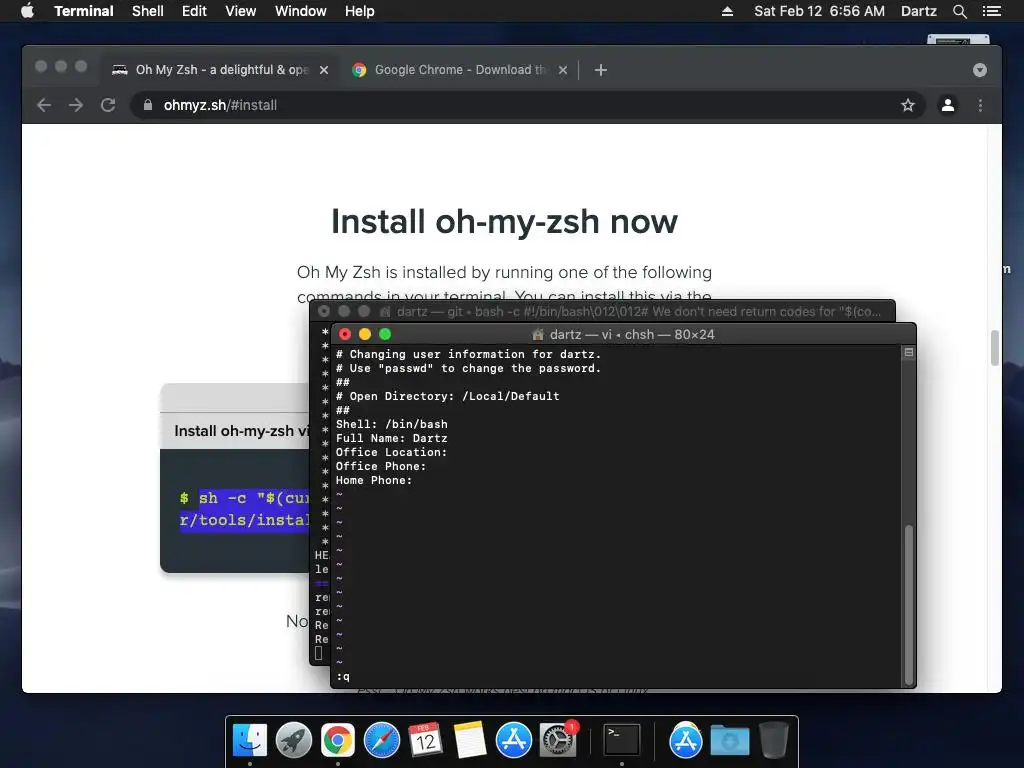The image size is (1024, 768).
Task: Open System Preferences with badge in Dock
Action: pyautogui.click(x=558, y=740)
